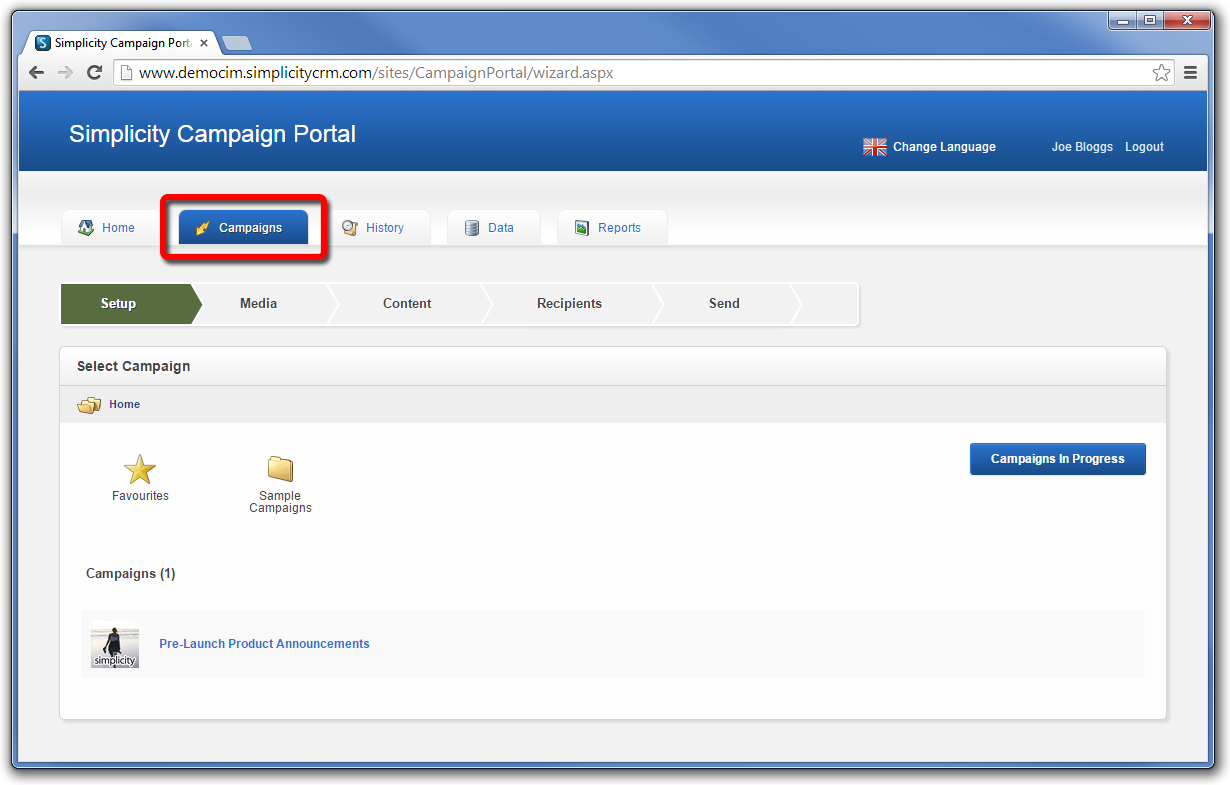Click the Simplicity Campaign Portal title

click(212, 134)
